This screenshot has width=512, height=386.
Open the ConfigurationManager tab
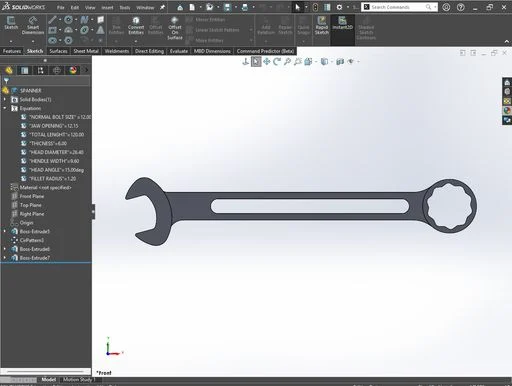[x=41, y=70]
